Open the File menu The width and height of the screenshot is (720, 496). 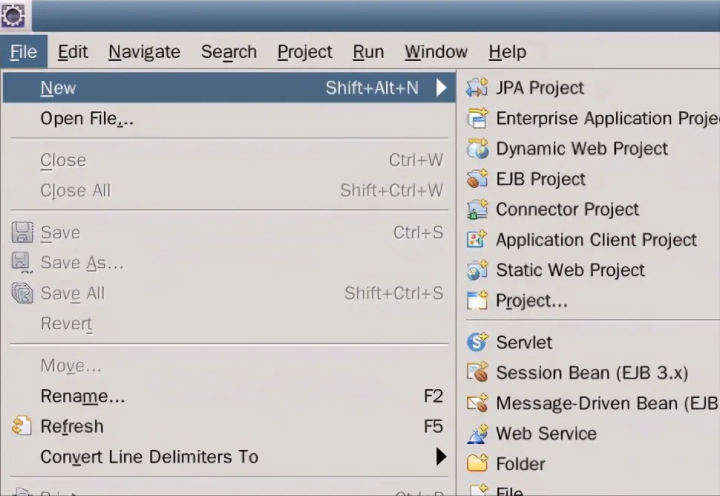(x=23, y=52)
